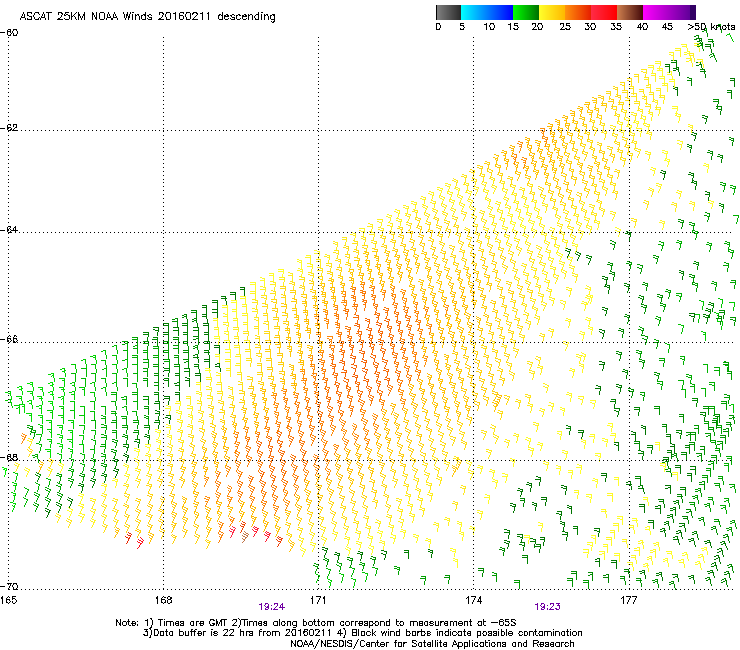This screenshot has height=650, width=740.
Task: Click the 'NOAA/NESDIS/Center for Satellite Applications and Research' credit
Action: (x=432, y=644)
